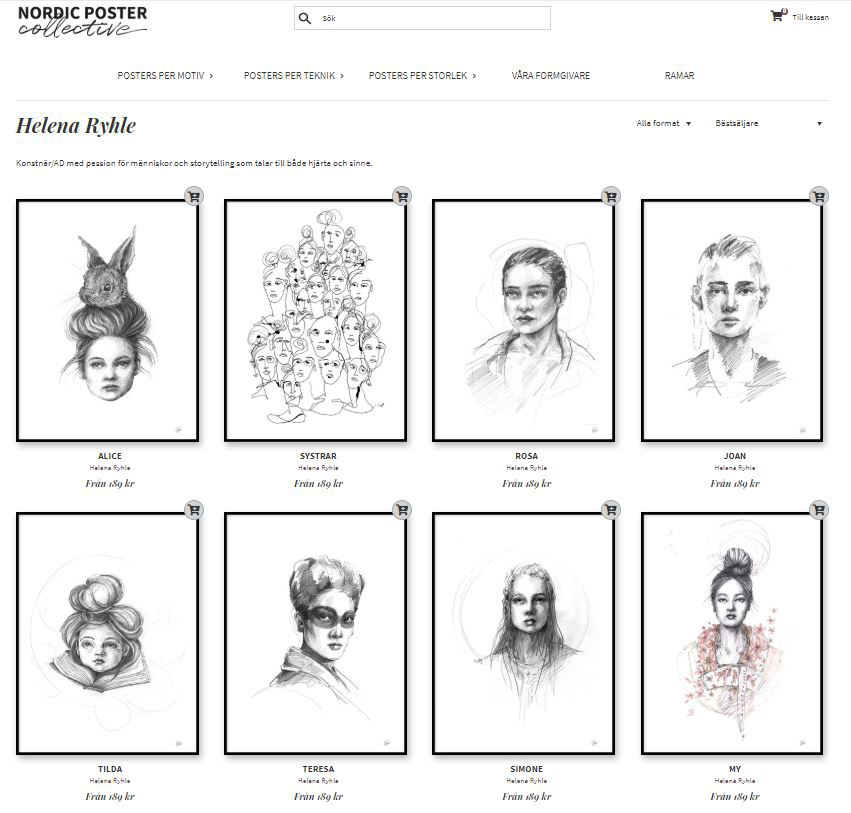Image resolution: width=851 pixels, height=813 pixels.
Task: Open the Ramar page link
Action: [679, 75]
